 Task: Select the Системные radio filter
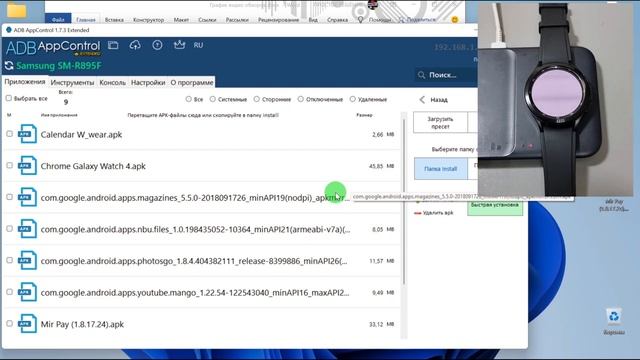213,99
